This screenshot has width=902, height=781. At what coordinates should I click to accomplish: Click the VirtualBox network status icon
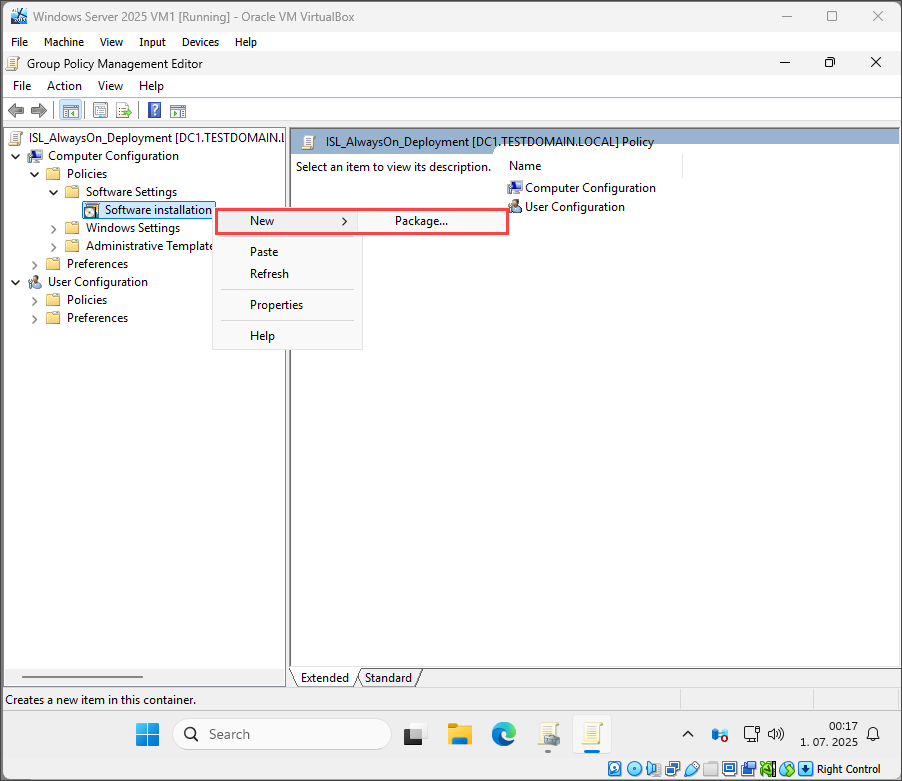672,768
